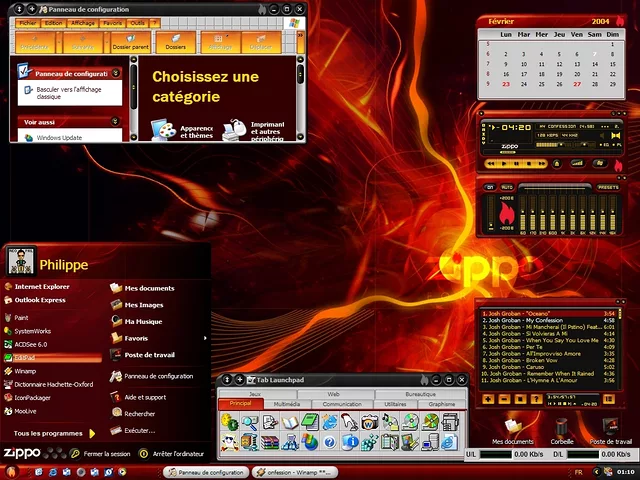Play "Josh Groban - Caruso" in playlist
This screenshot has width=640, height=480.
coord(530,366)
